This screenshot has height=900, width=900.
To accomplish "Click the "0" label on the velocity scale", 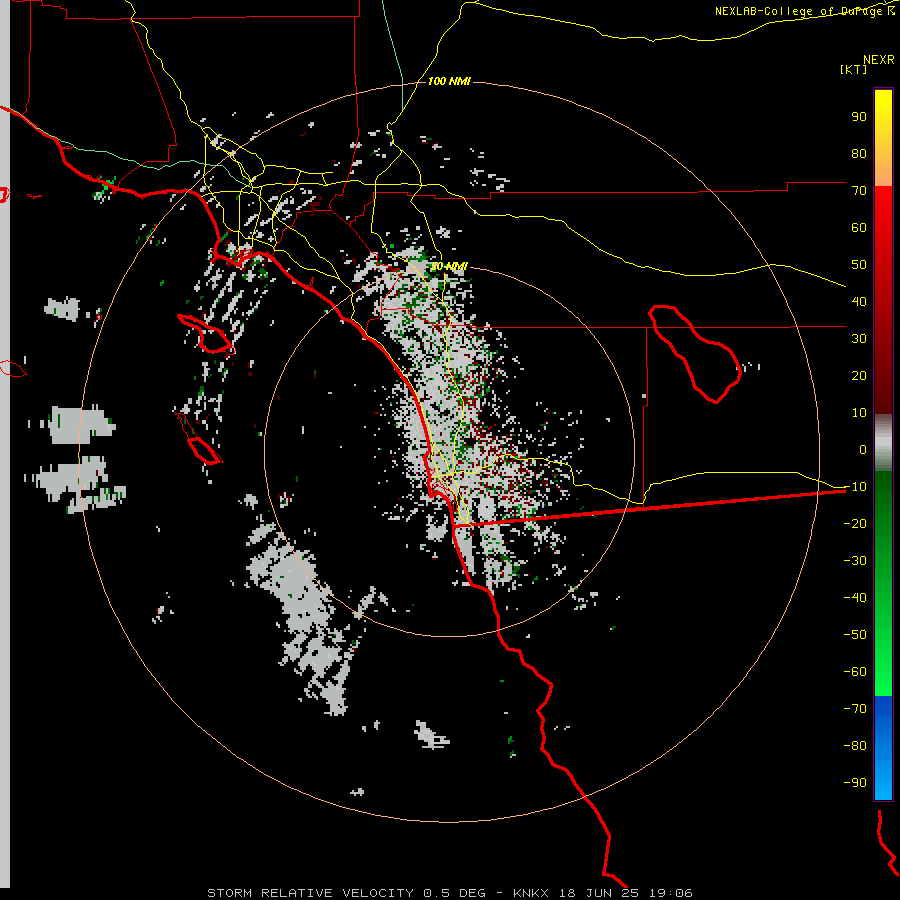I will click(x=863, y=450).
